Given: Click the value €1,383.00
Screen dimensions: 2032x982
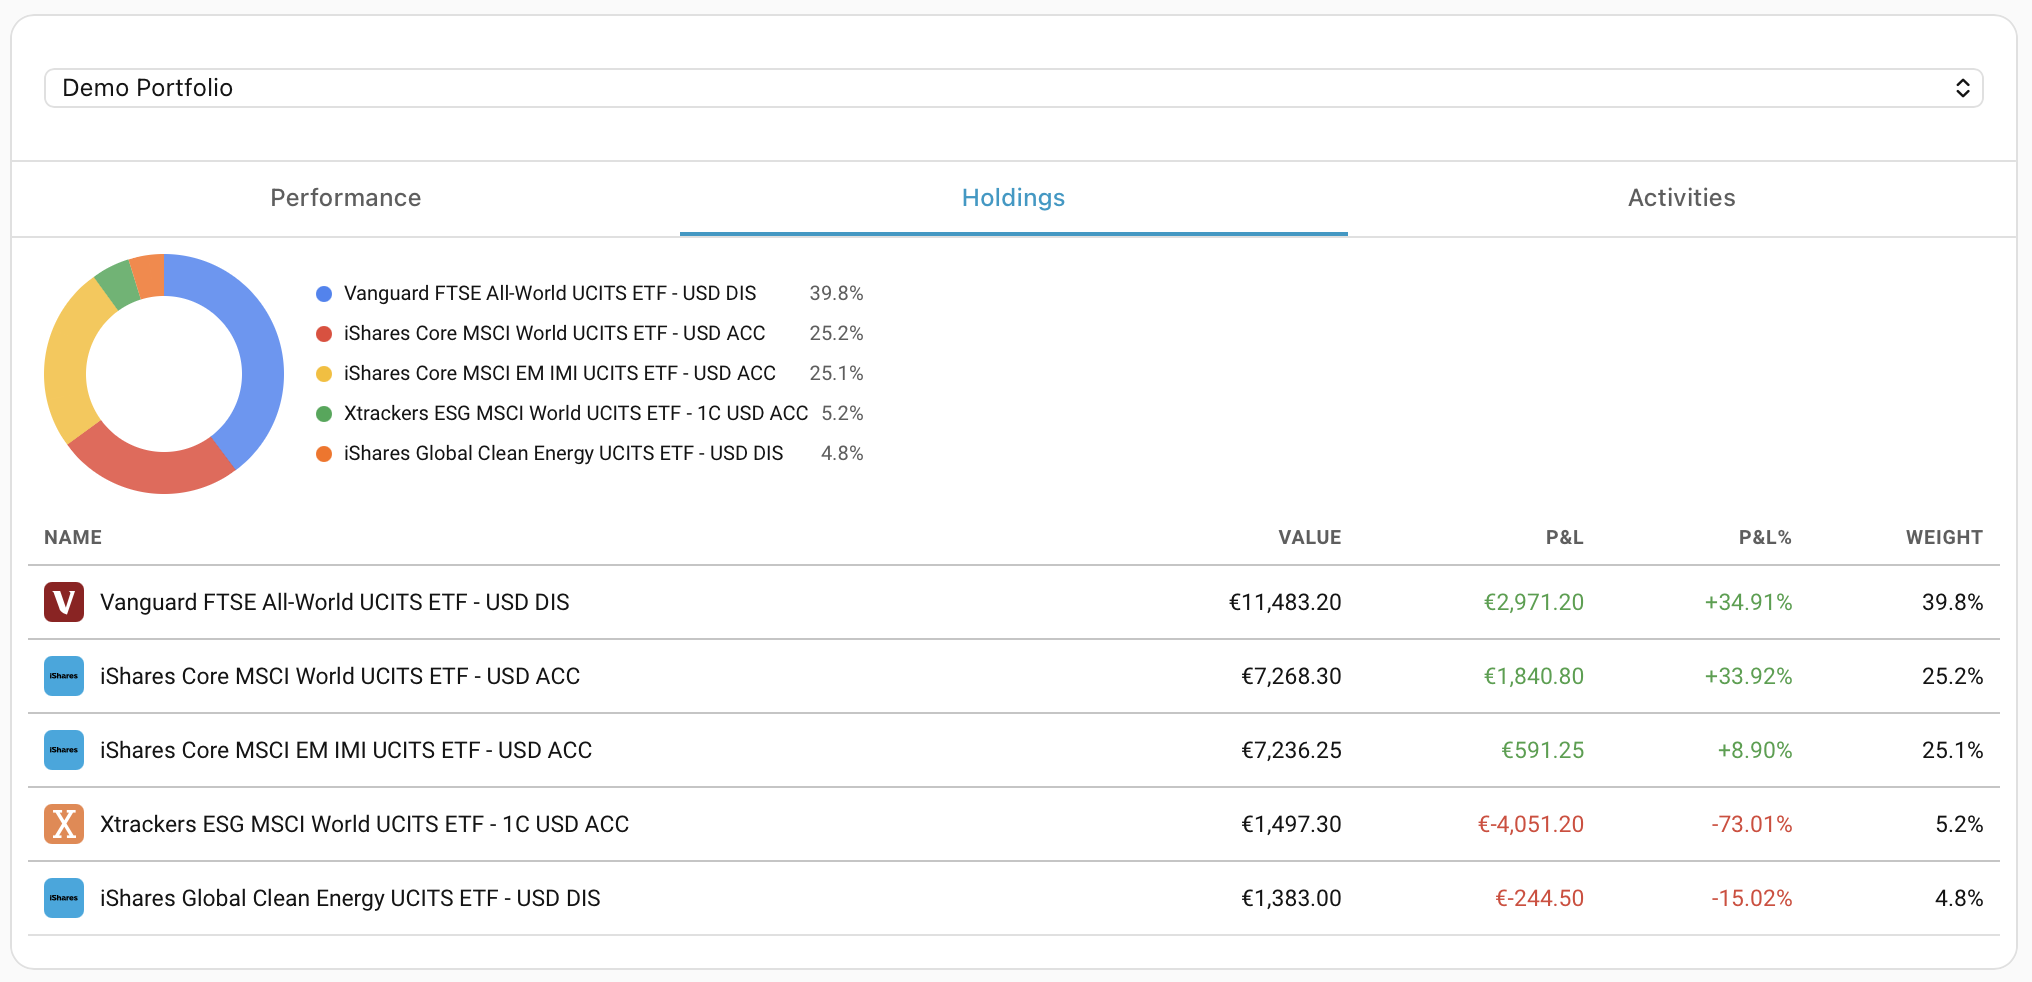Looking at the screenshot, I should point(1291,898).
